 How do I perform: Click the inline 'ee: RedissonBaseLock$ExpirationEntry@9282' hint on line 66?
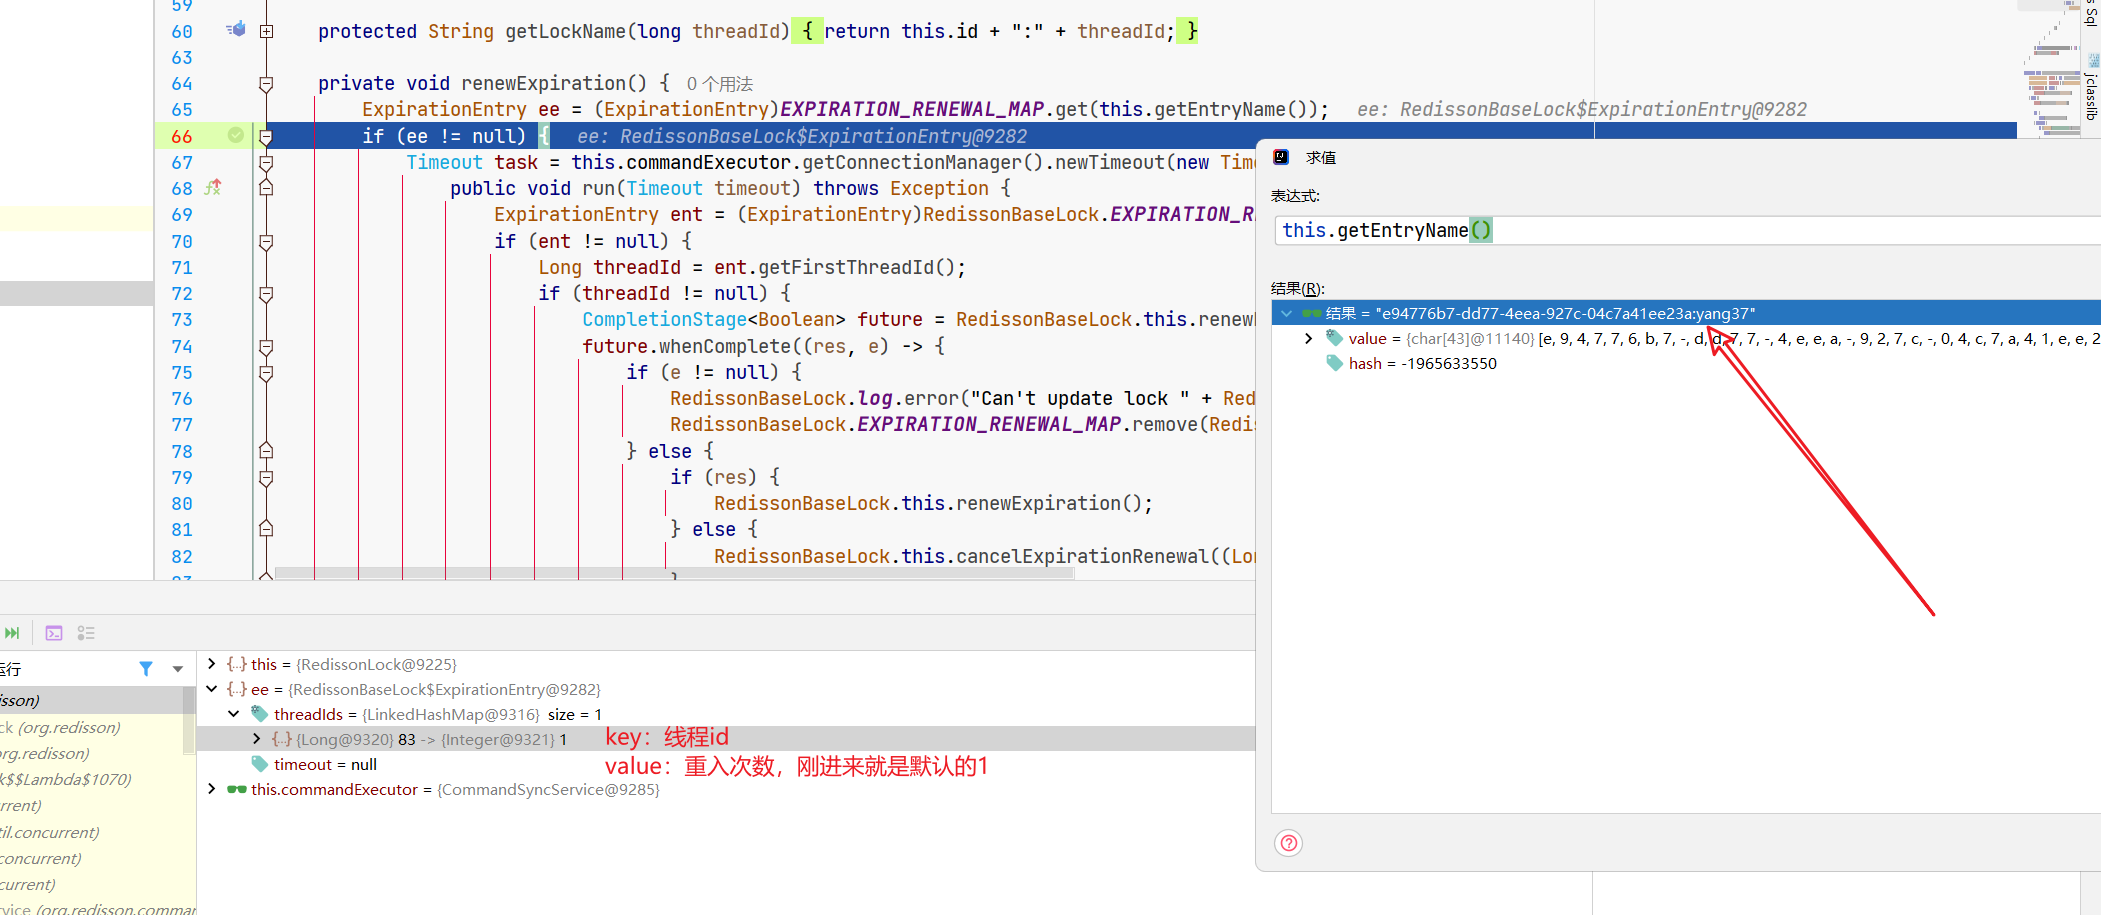point(802,136)
